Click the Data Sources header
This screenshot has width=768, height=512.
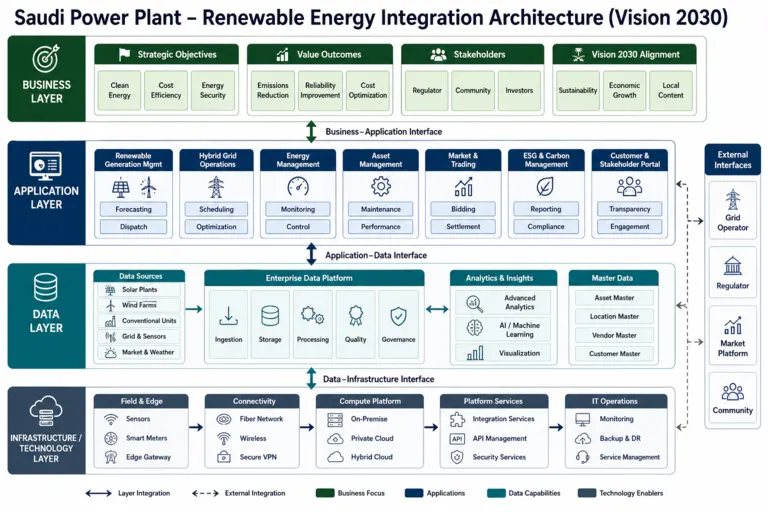pos(139,276)
